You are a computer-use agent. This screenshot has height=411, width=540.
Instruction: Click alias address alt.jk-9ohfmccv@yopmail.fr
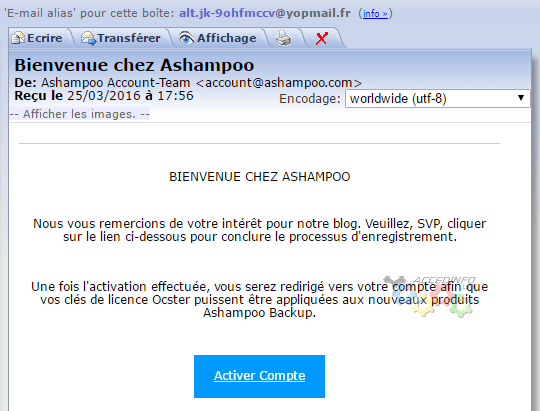[x=264, y=13]
